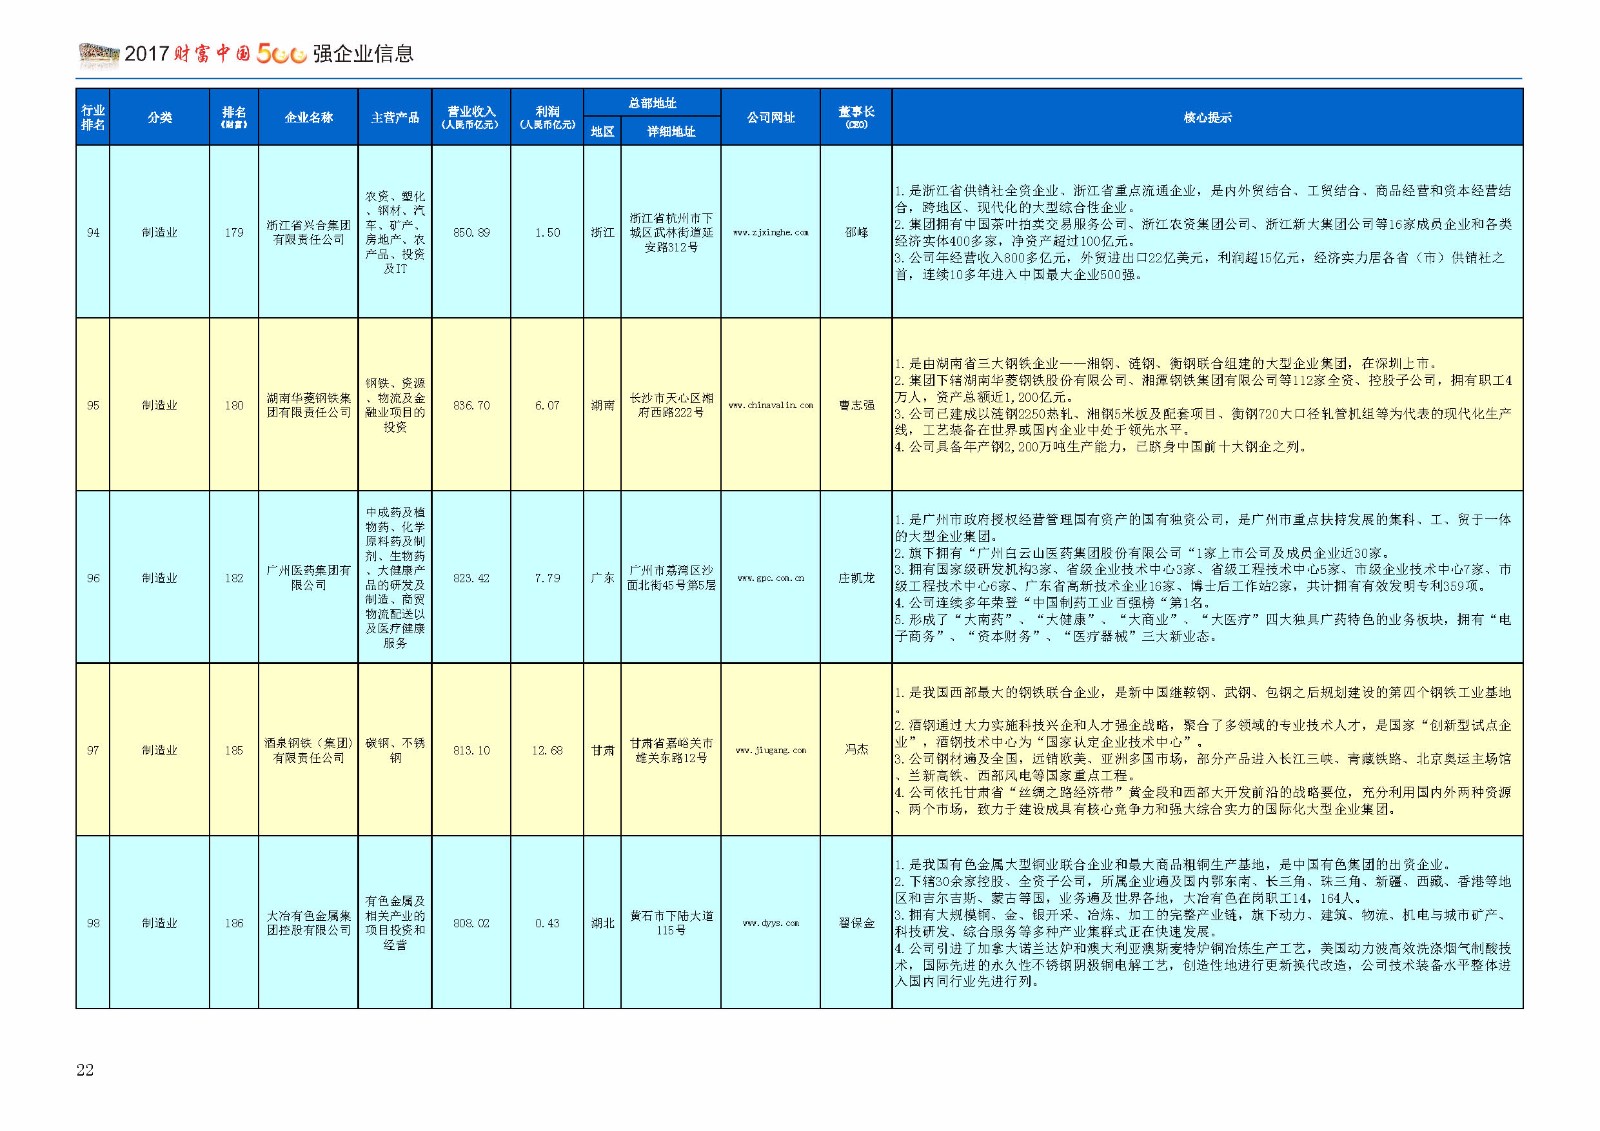1600x1131 pixels.
Task: Click profit value 1.50
Action: [547, 232]
